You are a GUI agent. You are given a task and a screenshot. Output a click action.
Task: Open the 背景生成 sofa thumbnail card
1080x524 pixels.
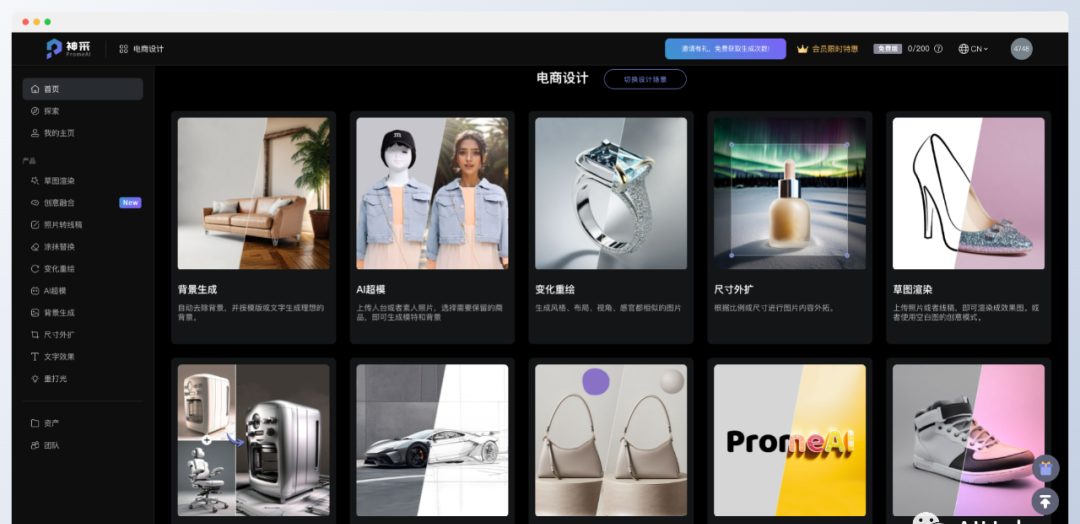click(x=253, y=193)
